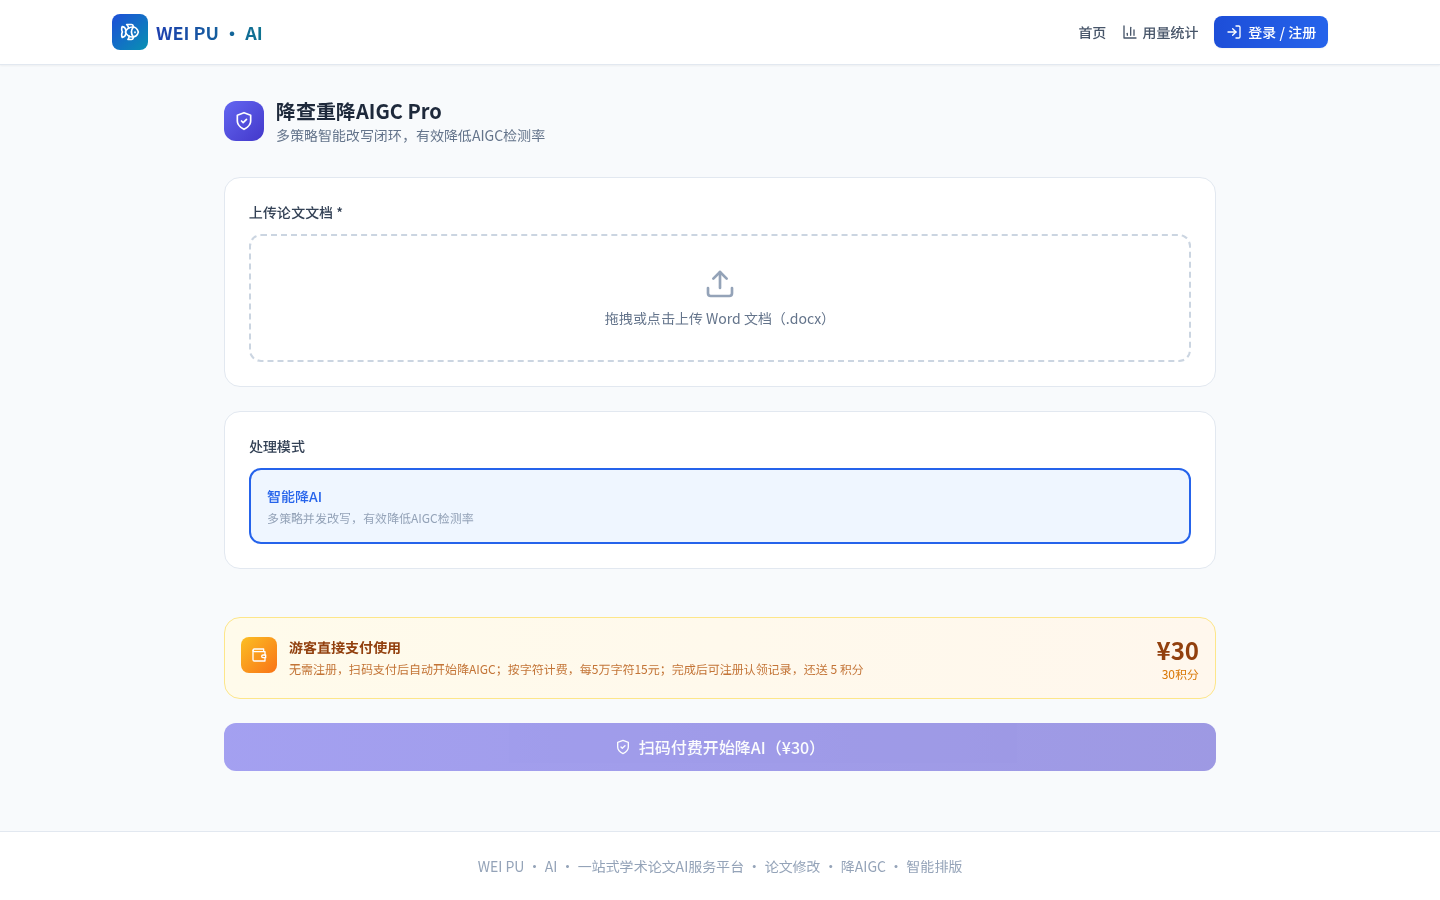
Task: Click the 登录 / 注册 button
Action: (1271, 32)
